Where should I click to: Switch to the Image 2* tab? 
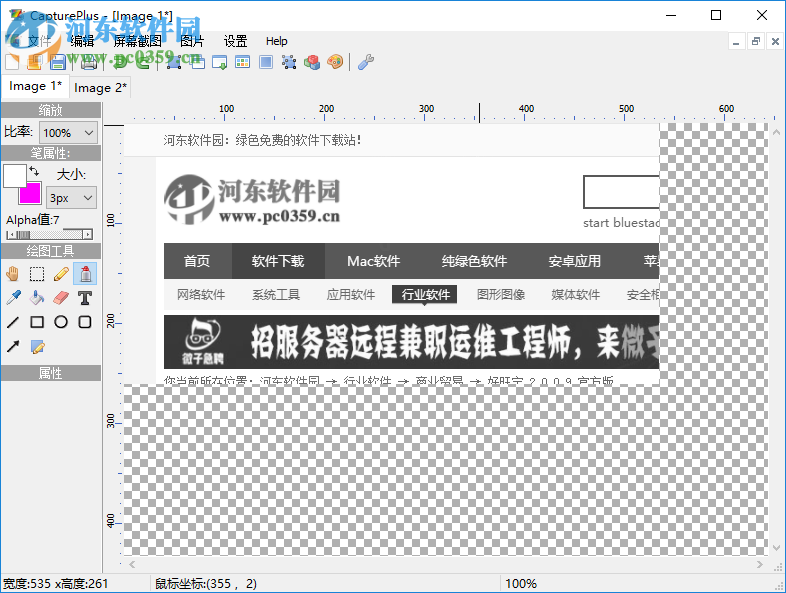click(100, 88)
